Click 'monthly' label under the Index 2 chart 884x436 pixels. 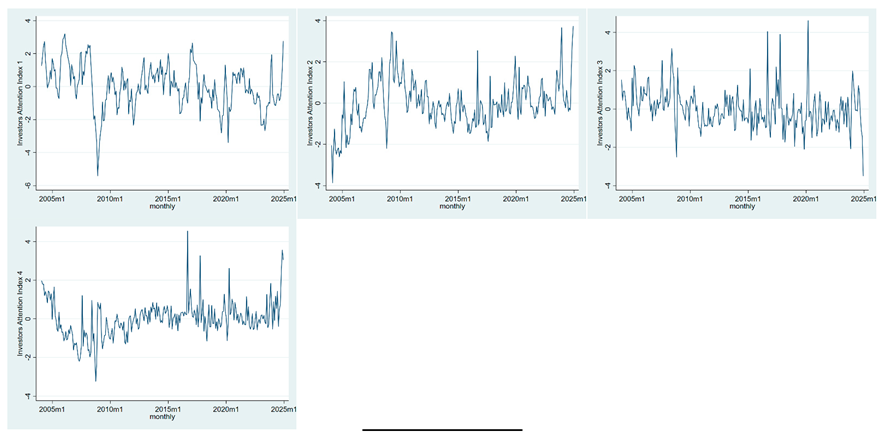(x=452, y=207)
